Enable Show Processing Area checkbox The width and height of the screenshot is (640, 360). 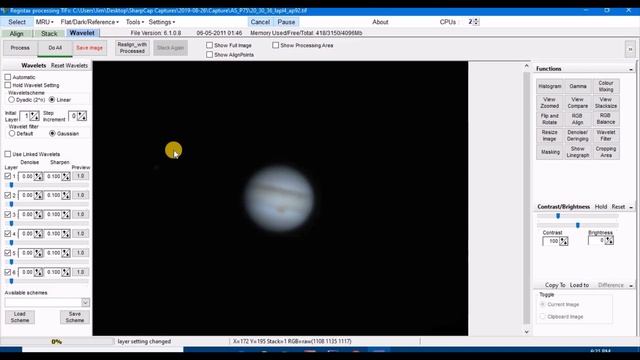coord(276,45)
